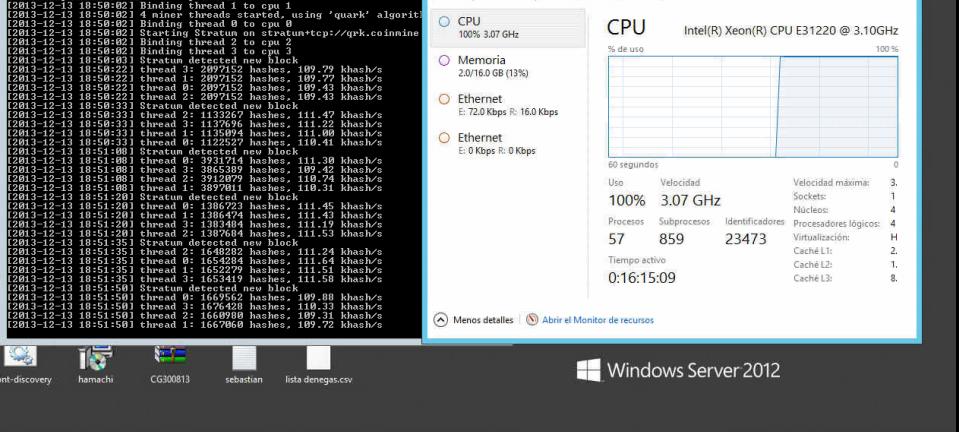Click the Intel Xeon CPU model name
This screenshot has width=959, height=432.
pyautogui.click(x=792, y=31)
